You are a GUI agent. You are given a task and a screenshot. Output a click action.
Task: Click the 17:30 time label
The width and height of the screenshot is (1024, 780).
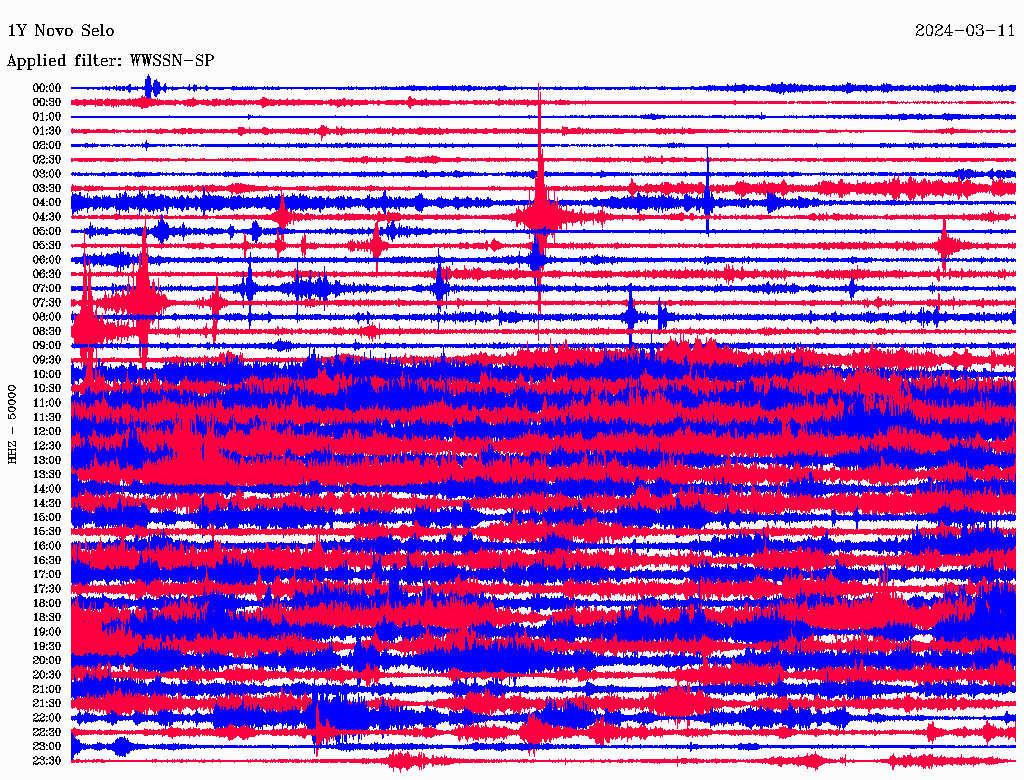[x=47, y=589]
